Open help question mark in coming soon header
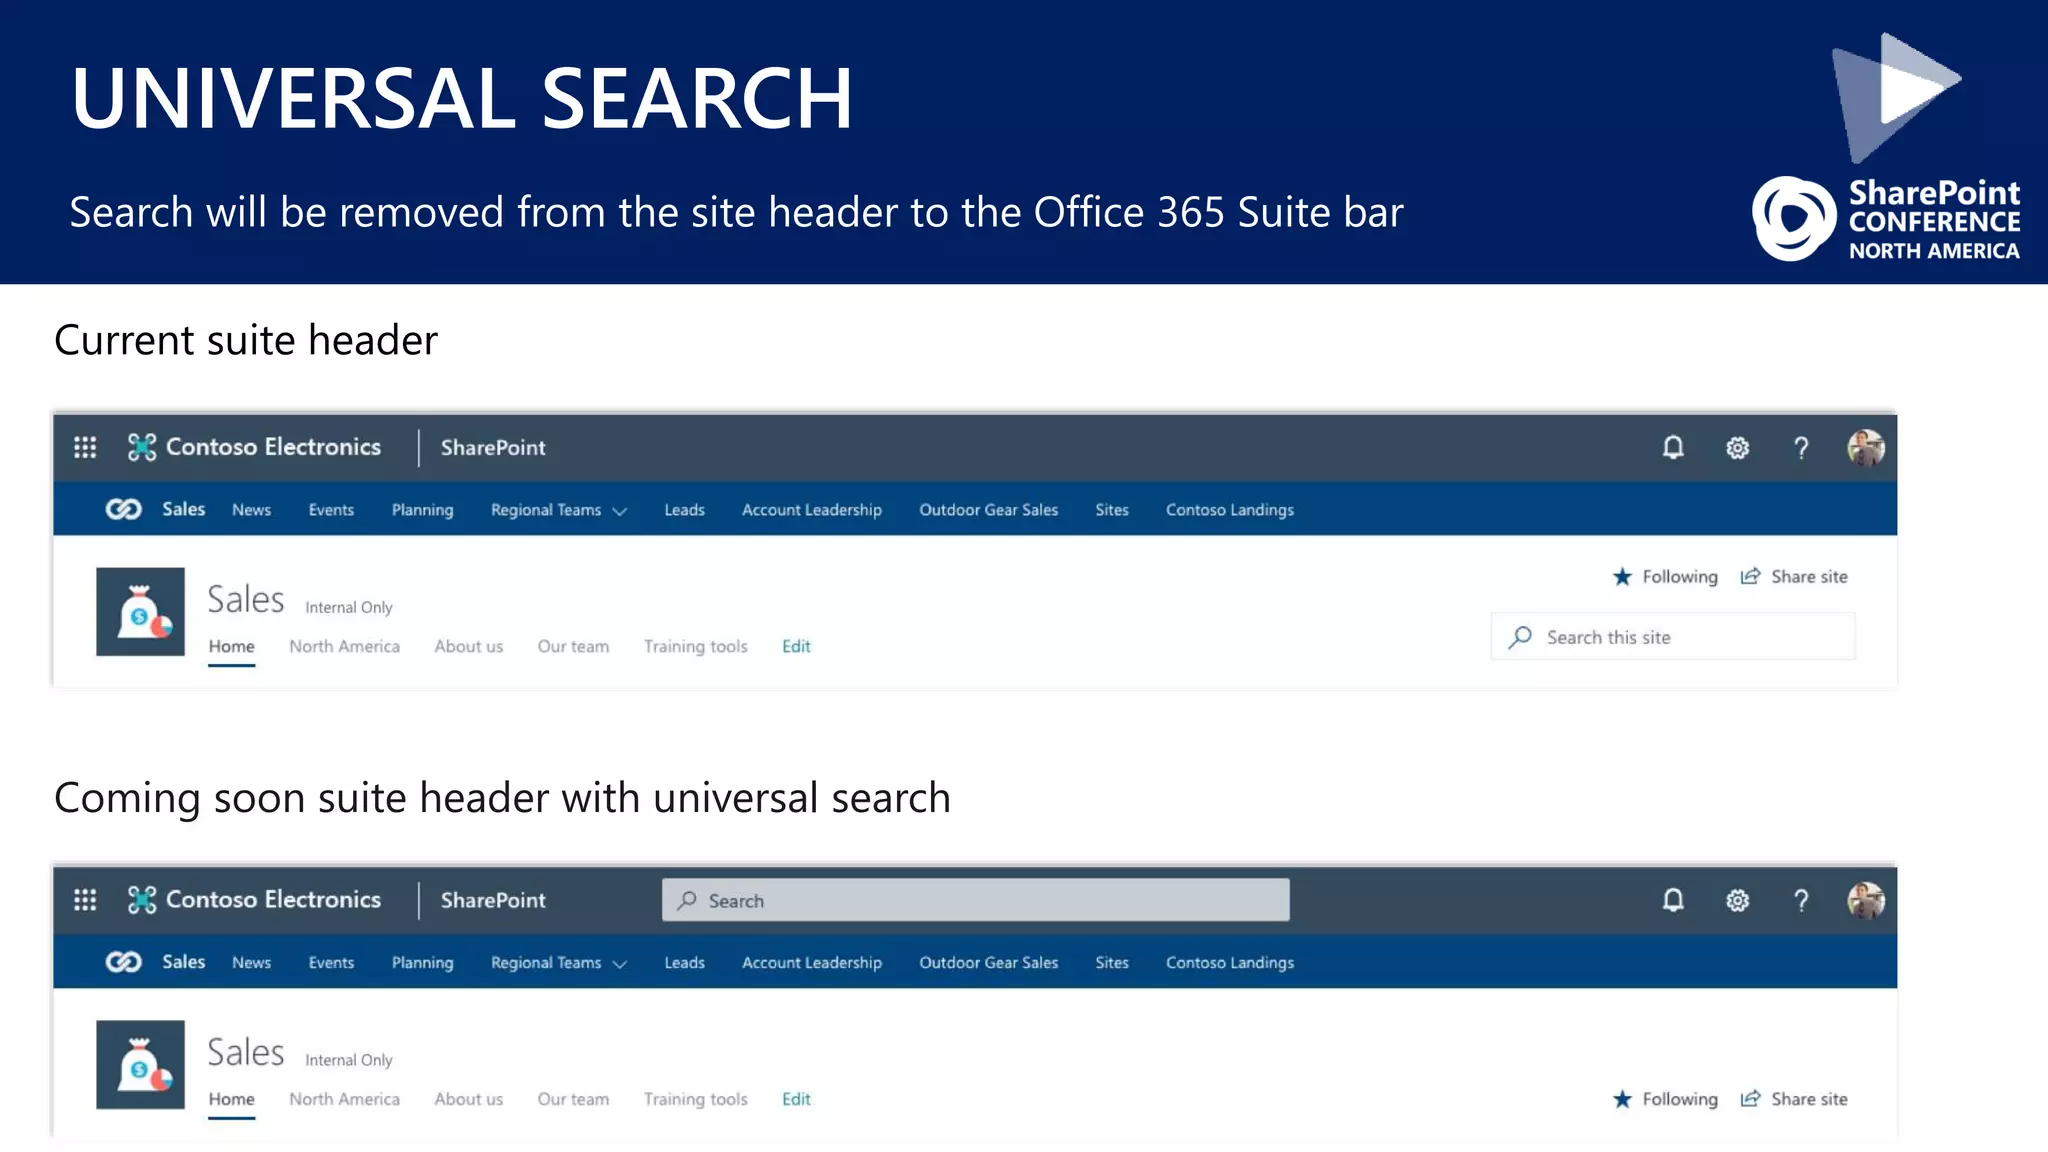 pos(1801,901)
